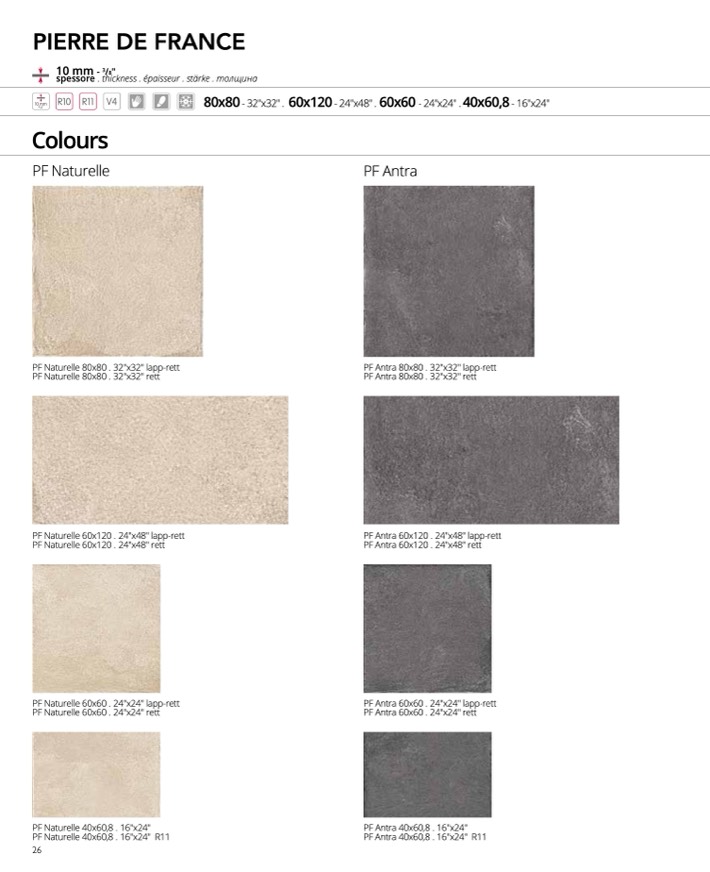Open the PF Antra 60x120 tile image

491,460
